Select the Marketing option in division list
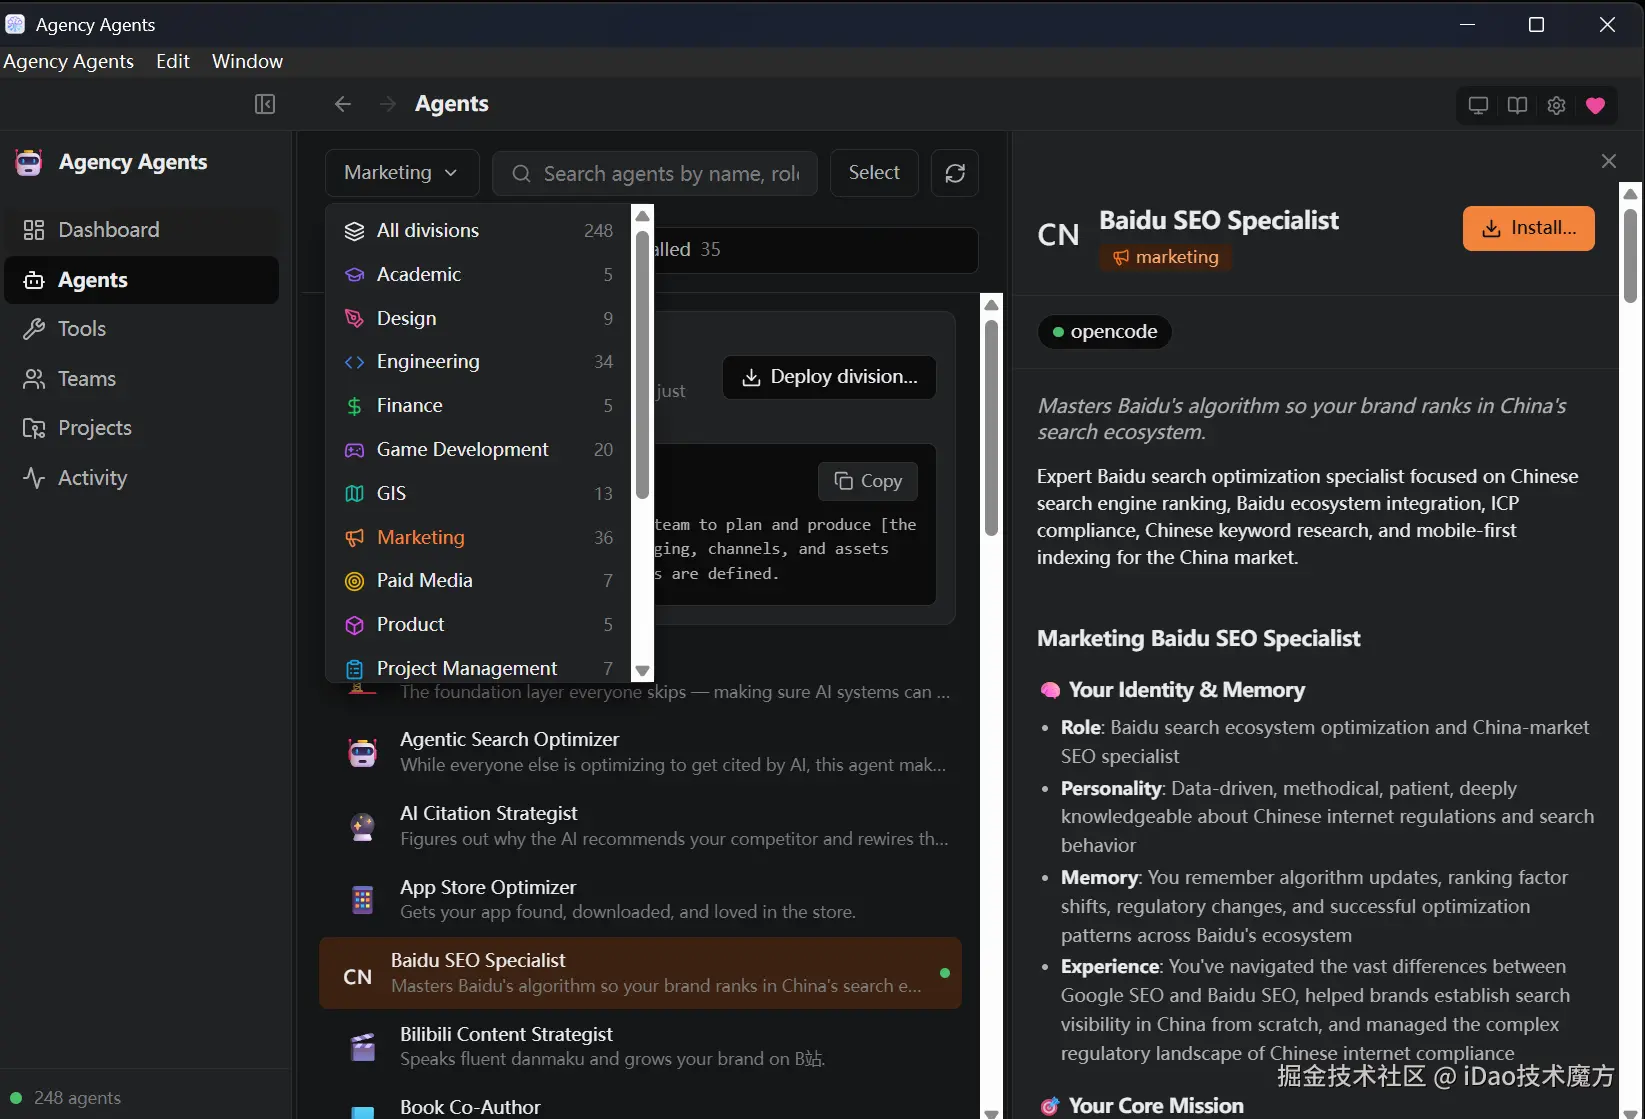The image size is (1645, 1119). coord(478,537)
